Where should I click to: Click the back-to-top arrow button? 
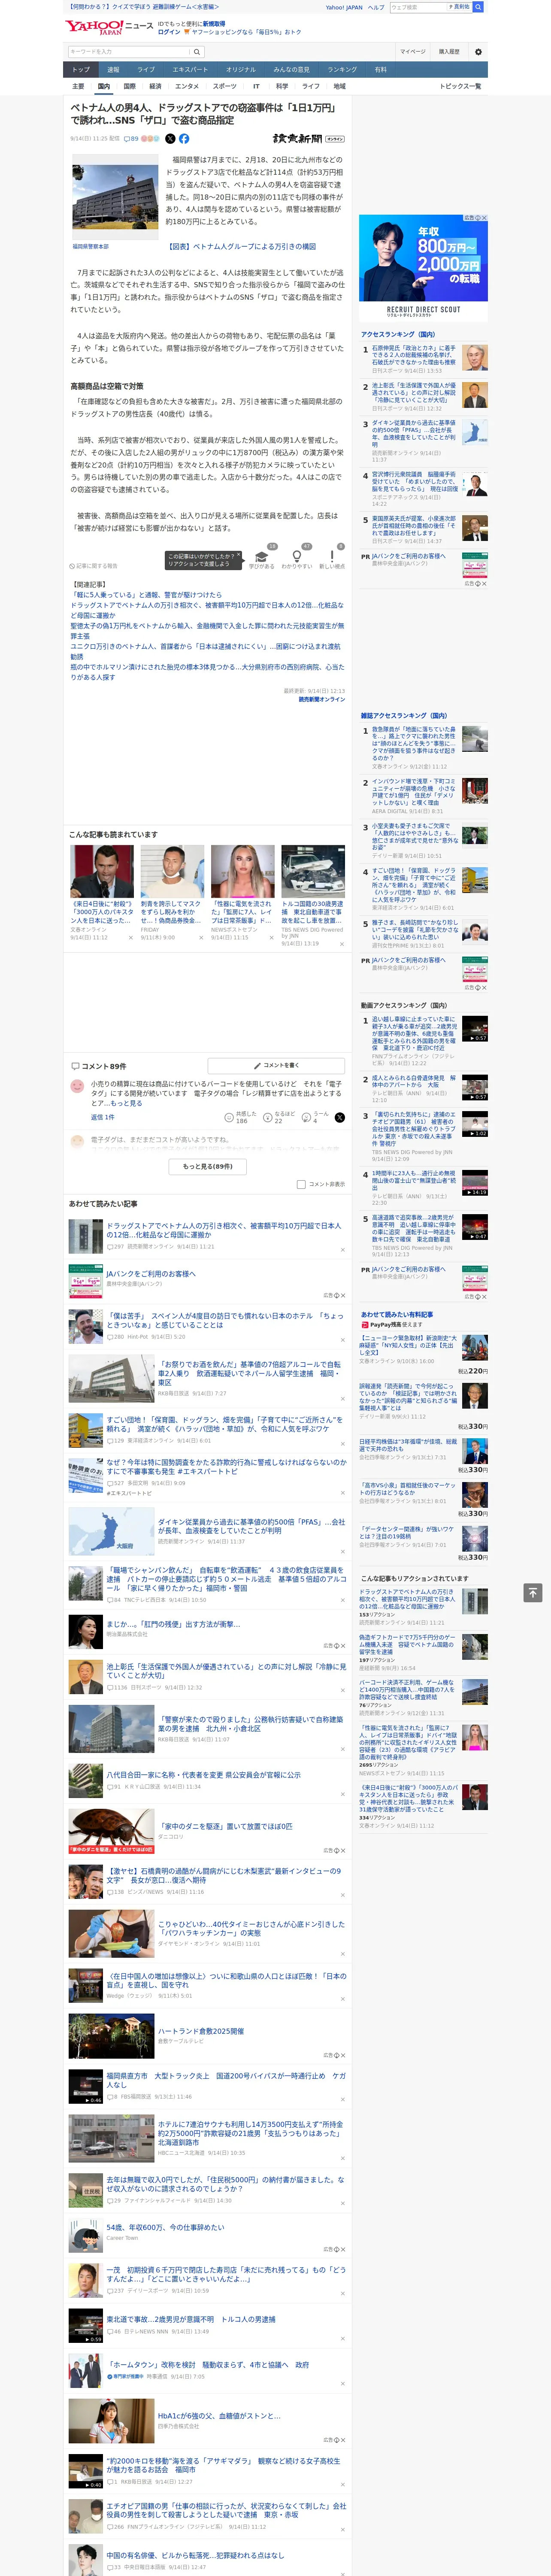point(533,1592)
